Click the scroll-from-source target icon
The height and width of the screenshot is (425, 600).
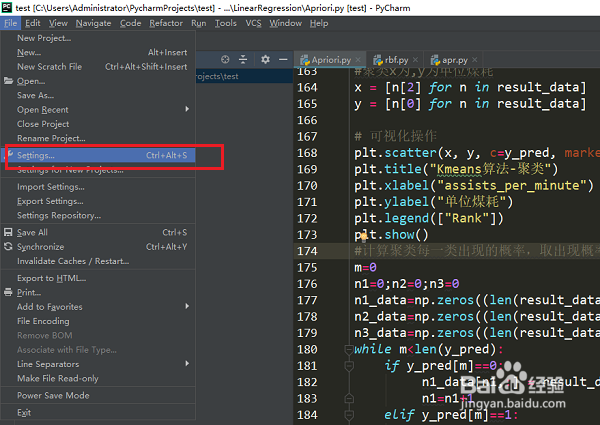[225, 59]
